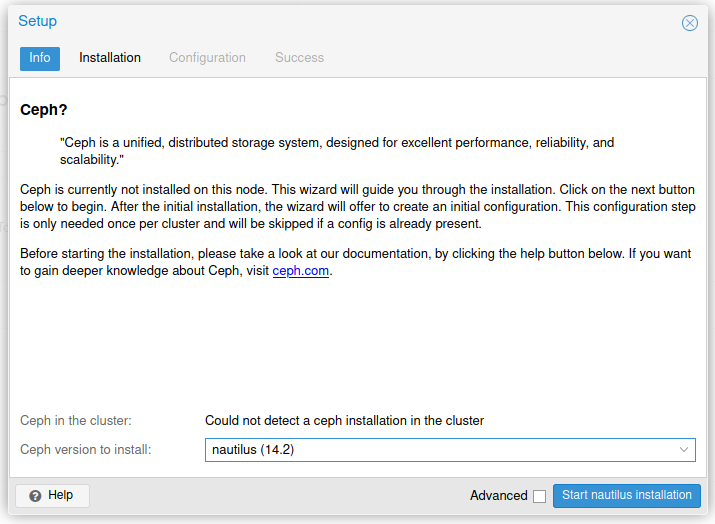Open Help documentation button
The height and width of the screenshot is (524, 715).
(x=52, y=495)
